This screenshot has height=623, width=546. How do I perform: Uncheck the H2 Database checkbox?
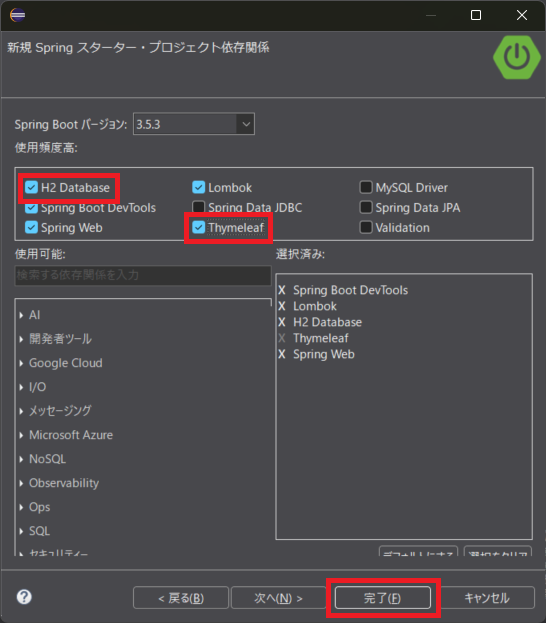tap(31, 187)
